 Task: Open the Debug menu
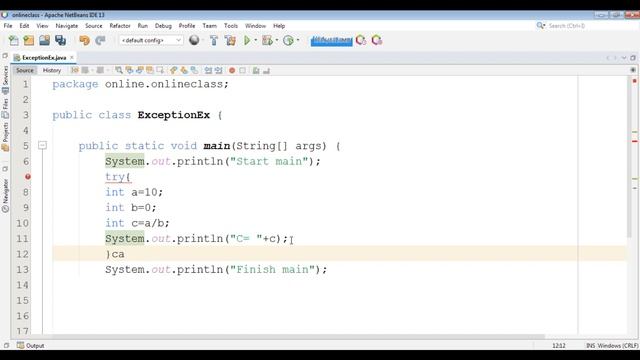[x=163, y=26]
